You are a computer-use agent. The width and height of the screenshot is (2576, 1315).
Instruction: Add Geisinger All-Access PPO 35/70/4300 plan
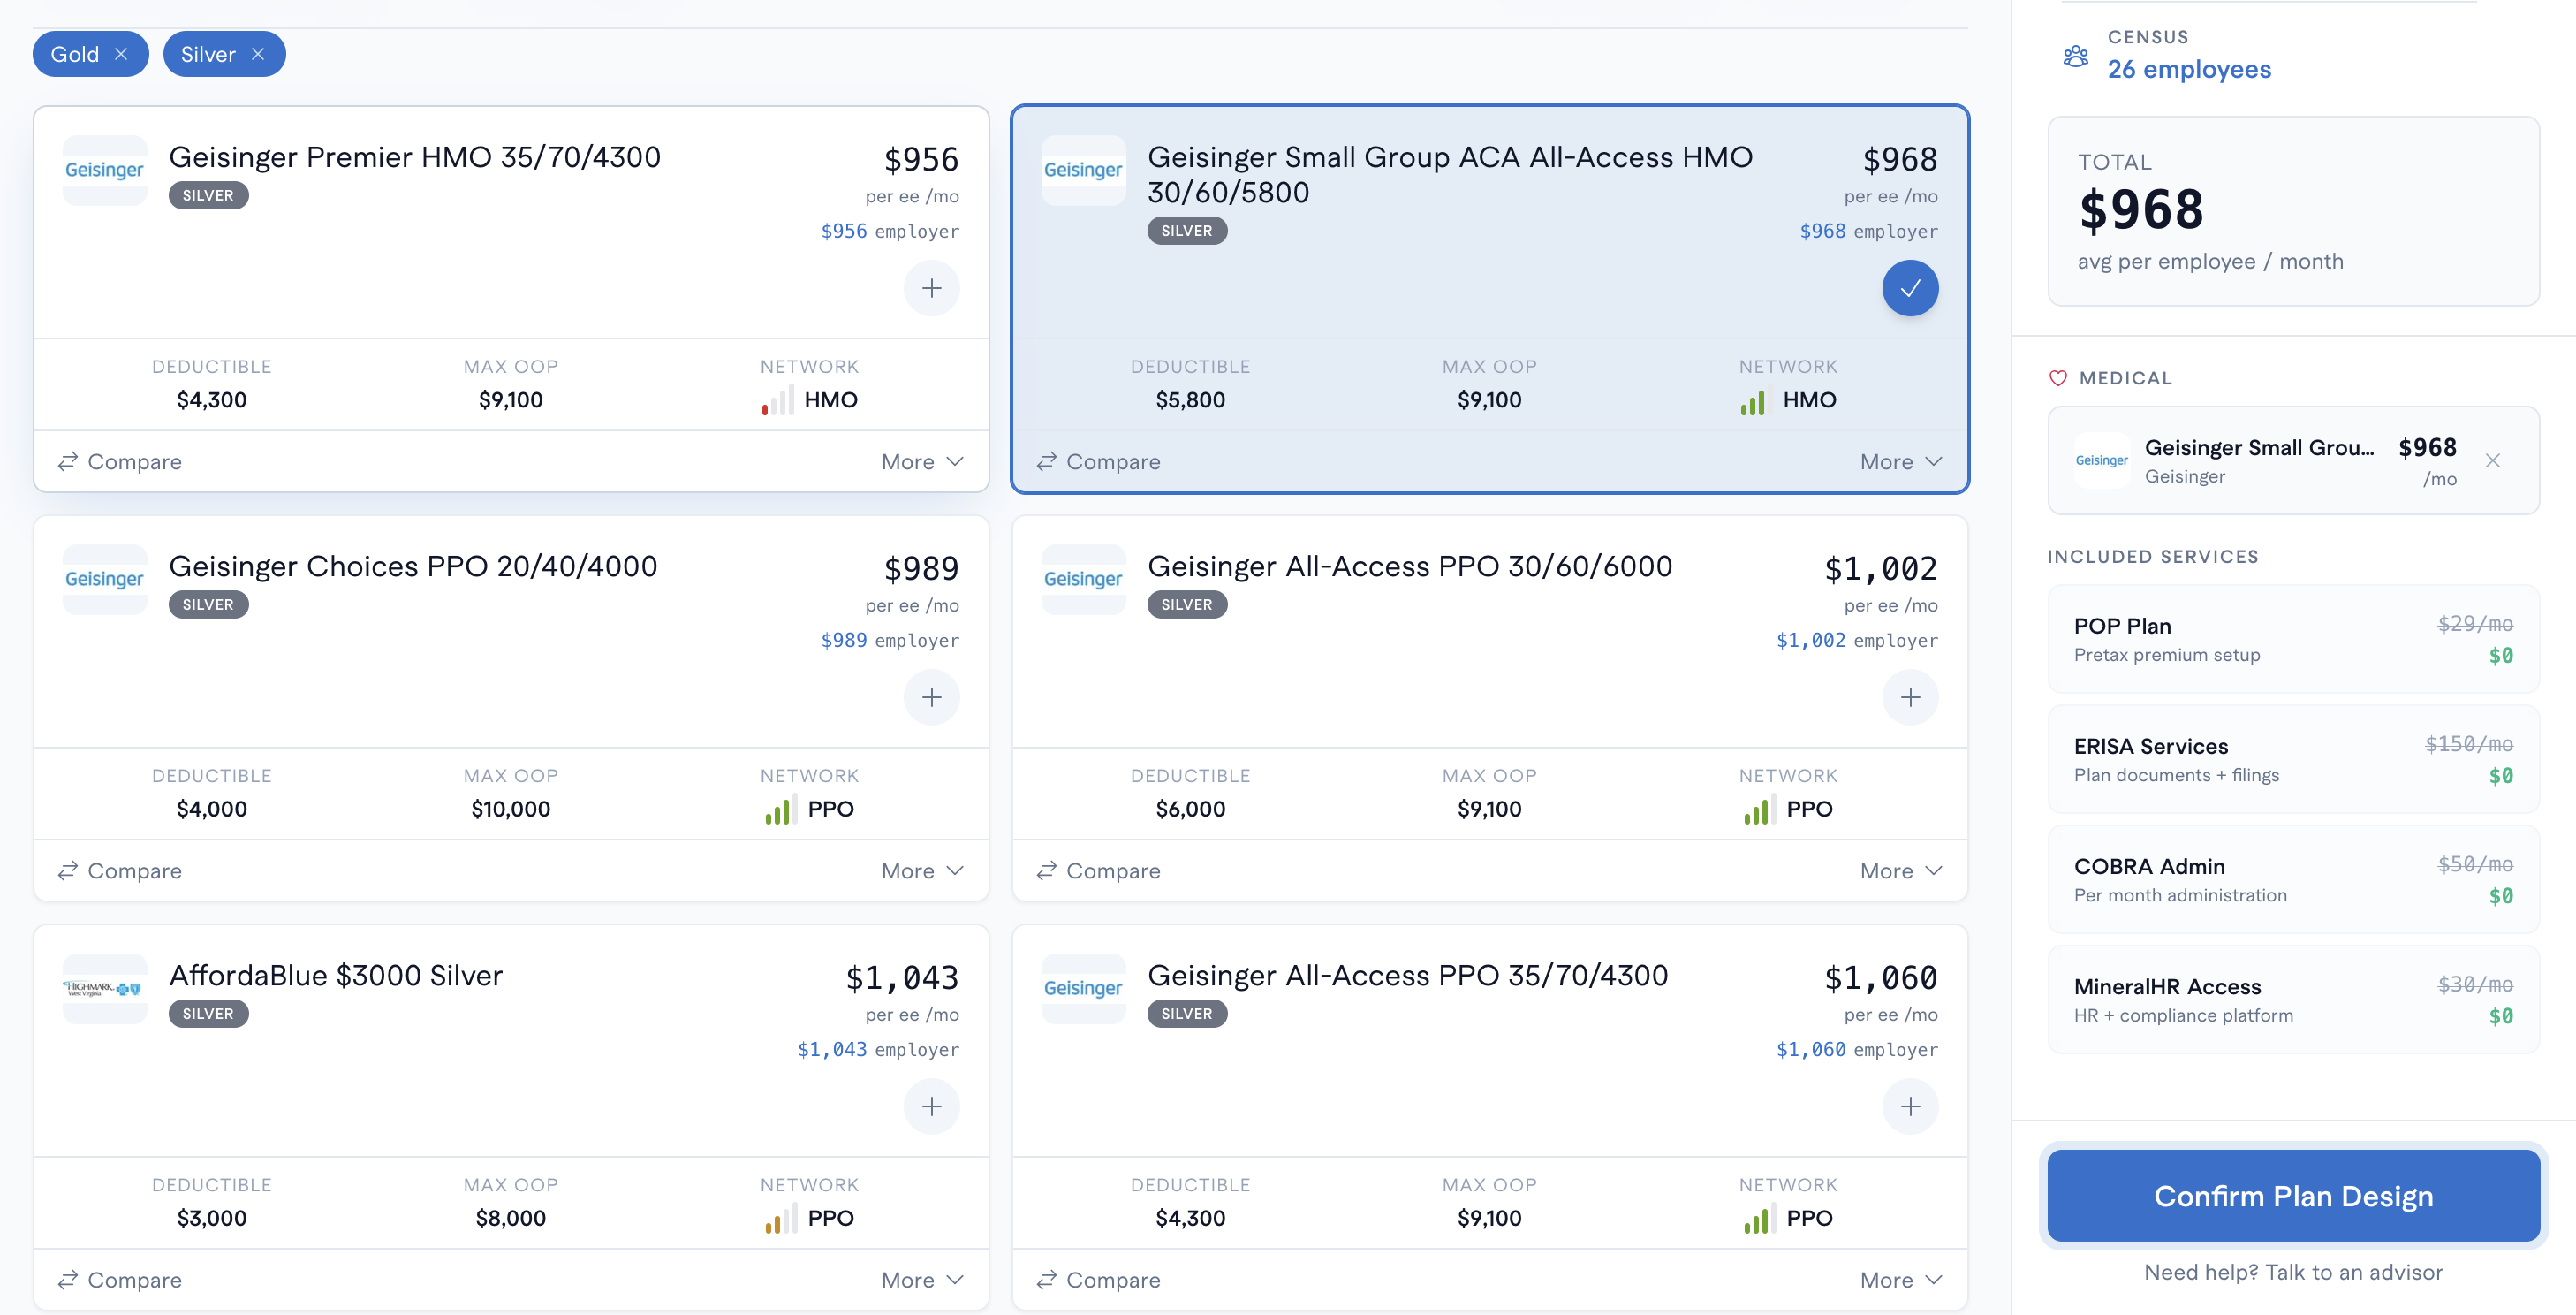[x=1909, y=1106]
